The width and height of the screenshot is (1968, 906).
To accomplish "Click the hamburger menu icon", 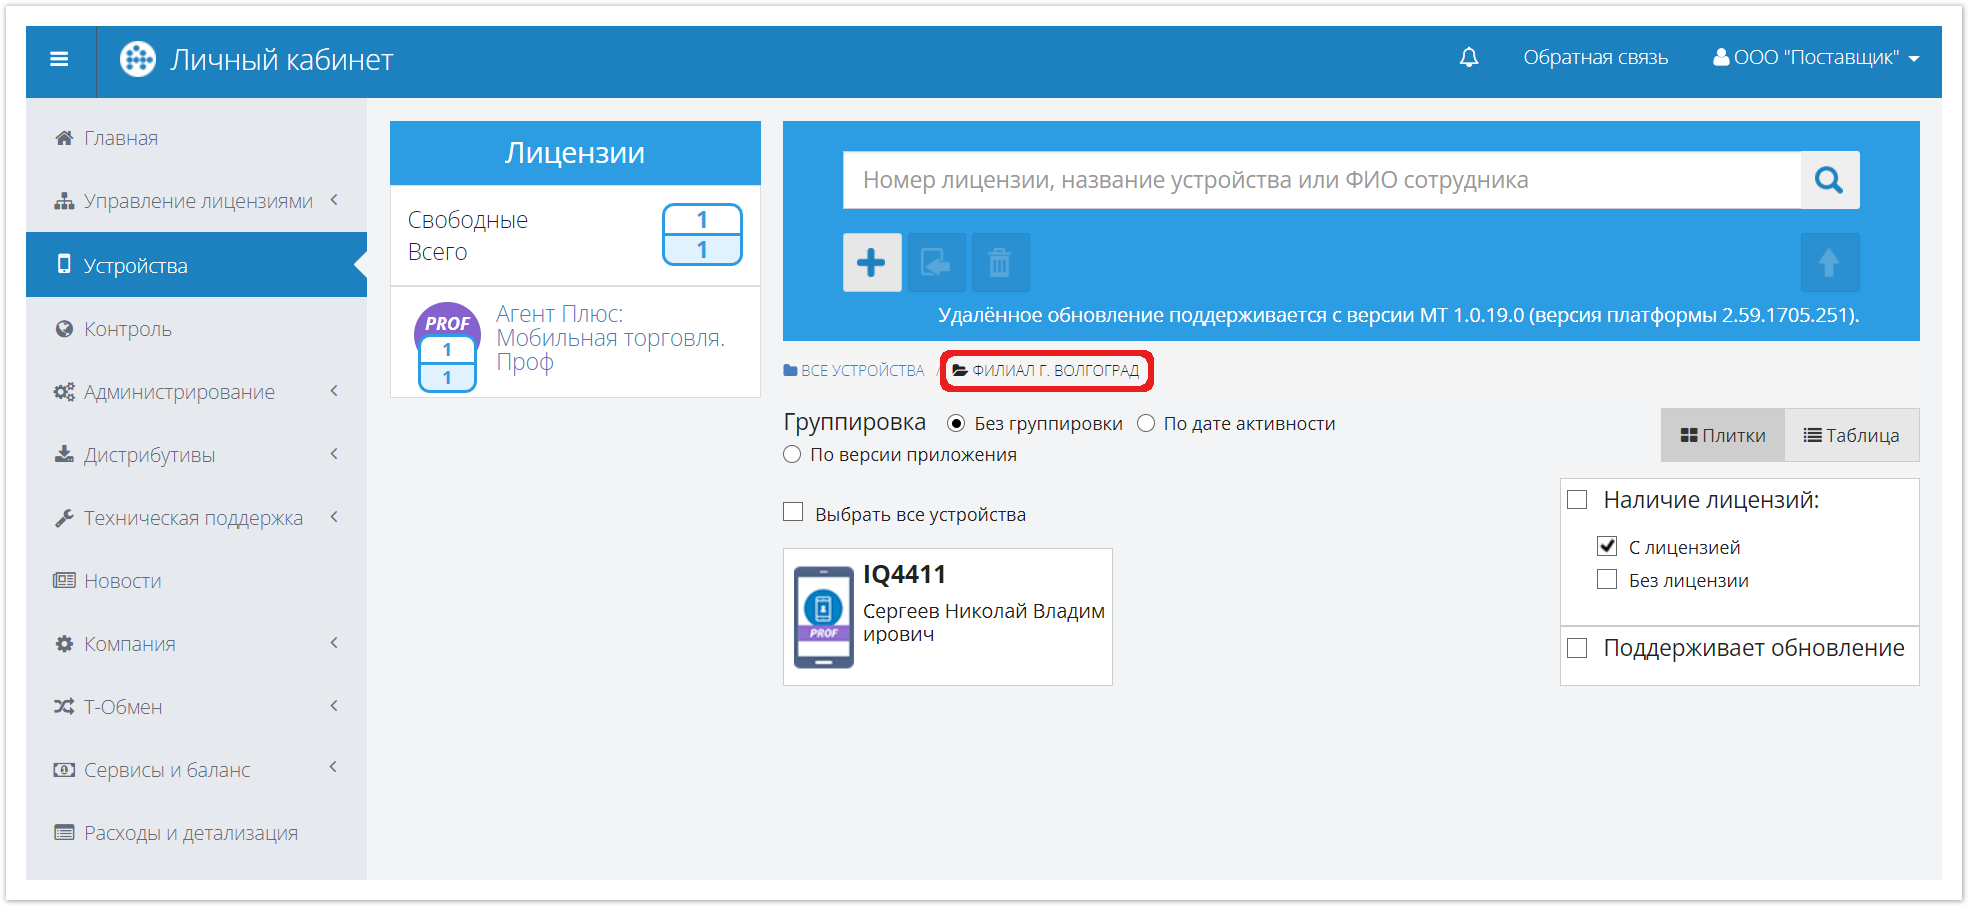I will pyautogui.click(x=60, y=60).
